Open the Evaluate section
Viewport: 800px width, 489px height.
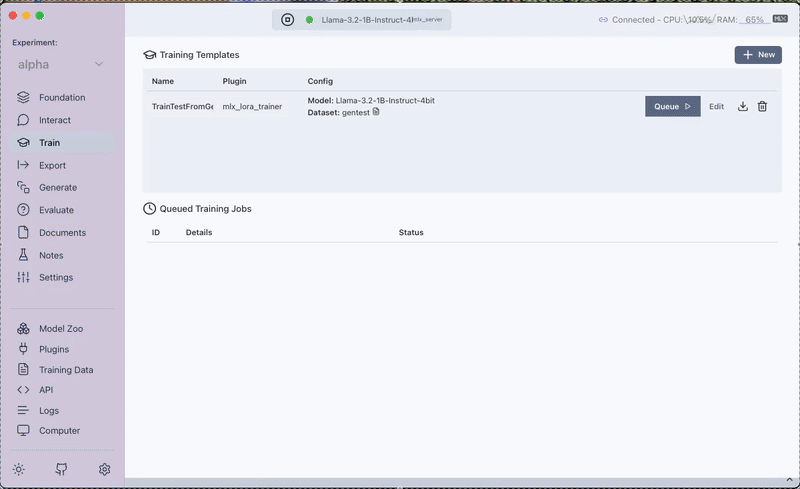tap(56, 210)
